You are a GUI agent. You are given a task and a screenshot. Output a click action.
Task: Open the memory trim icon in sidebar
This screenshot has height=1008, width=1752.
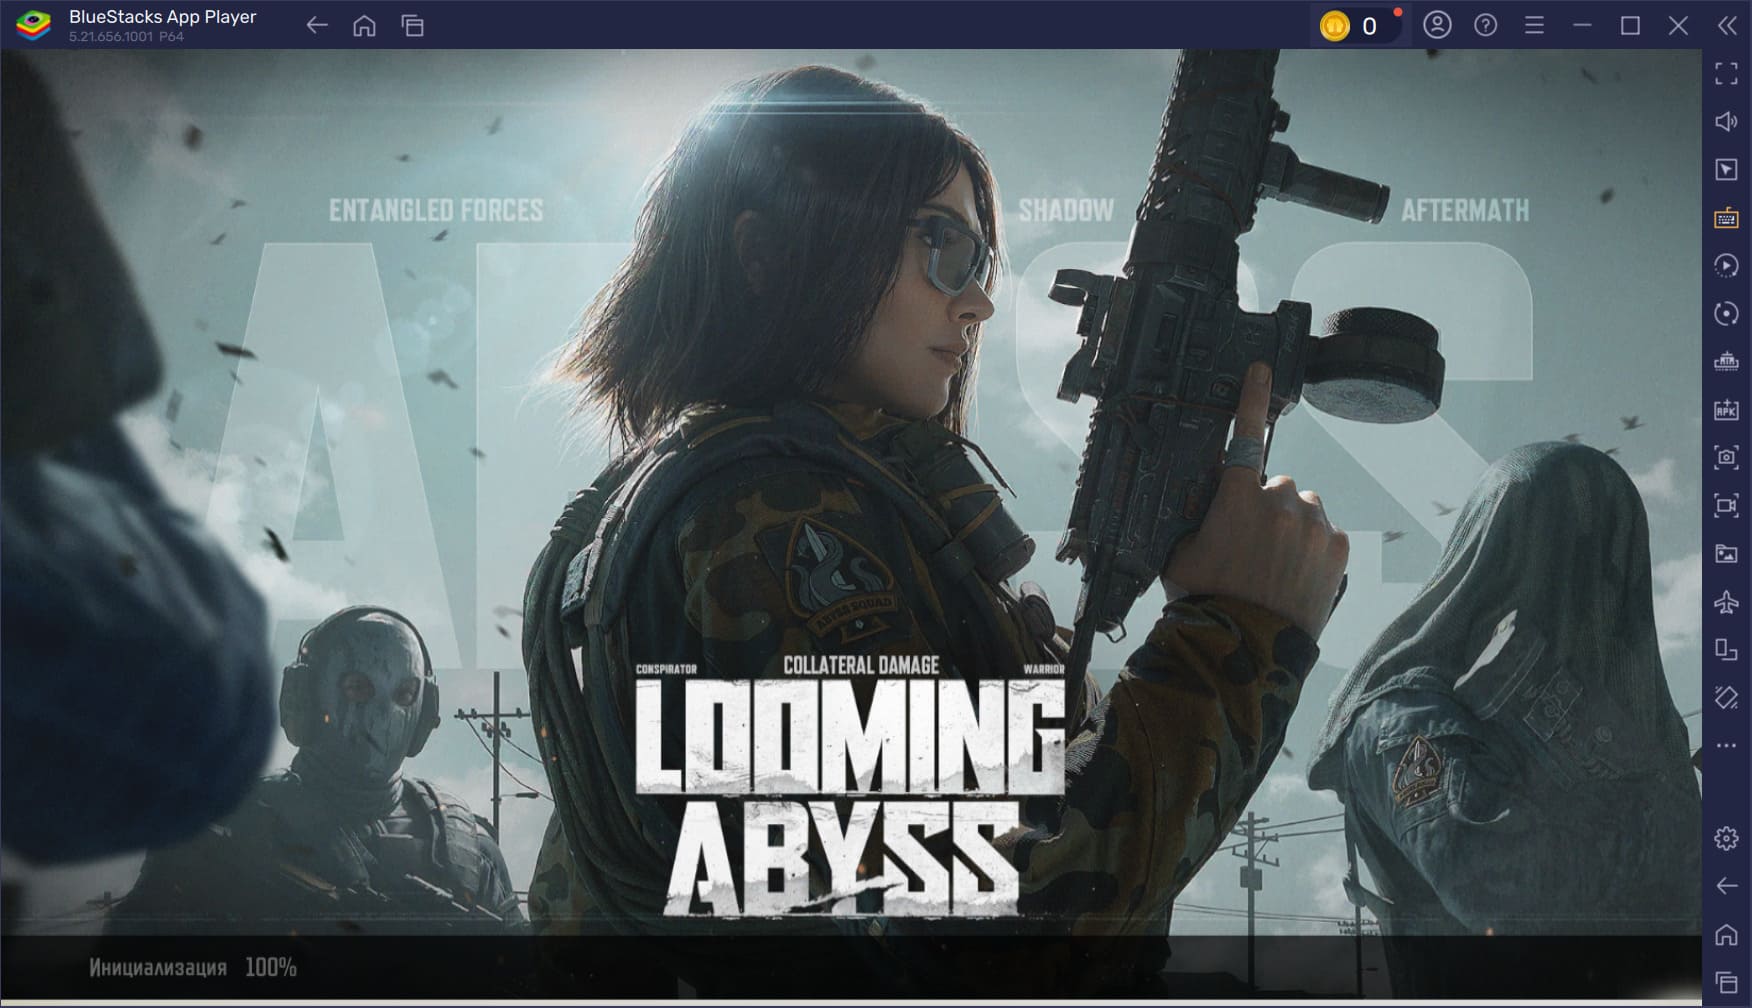pos(1726,361)
